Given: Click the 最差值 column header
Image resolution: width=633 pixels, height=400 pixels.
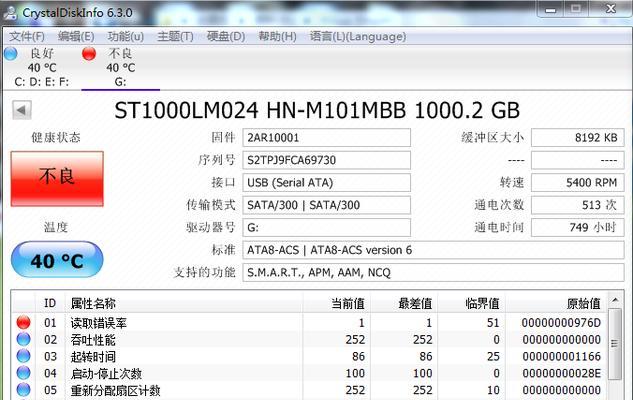Looking at the screenshot, I should pyautogui.click(x=404, y=303).
